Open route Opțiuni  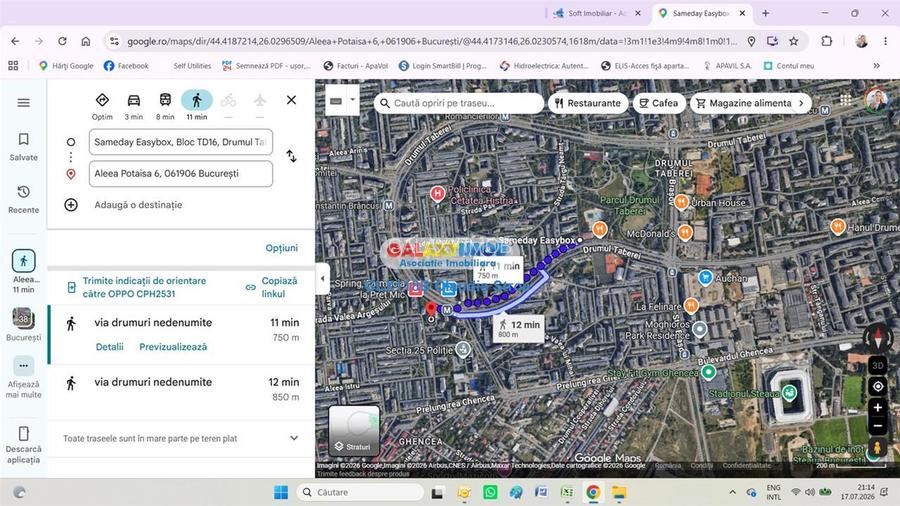281,248
